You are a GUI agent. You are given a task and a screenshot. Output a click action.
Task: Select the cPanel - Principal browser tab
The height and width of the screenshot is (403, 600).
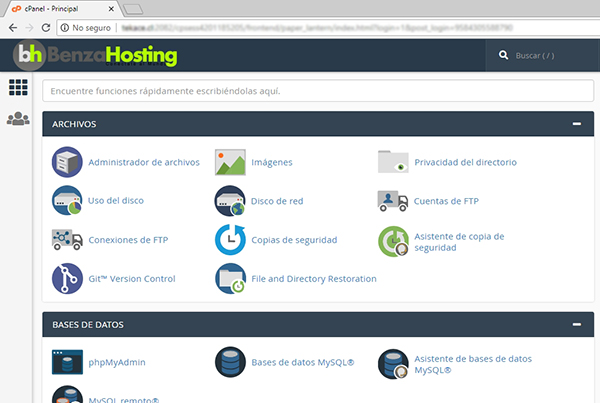[x=61, y=8]
